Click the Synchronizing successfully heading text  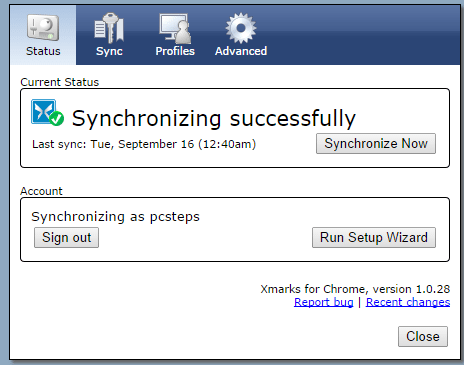click(x=214, y=118)
